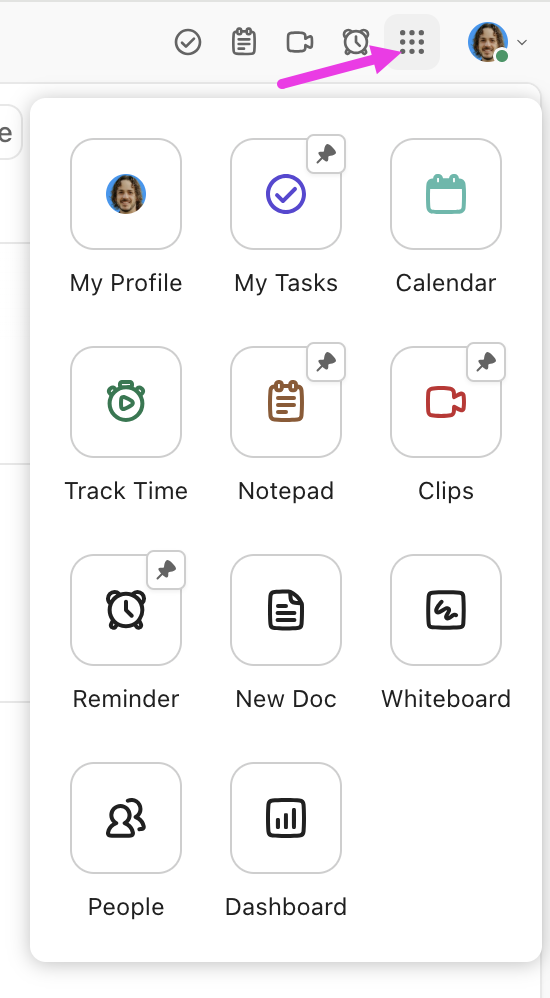Open the Whiteboard tile
The image size is (550, 998).
coord(446,610)
